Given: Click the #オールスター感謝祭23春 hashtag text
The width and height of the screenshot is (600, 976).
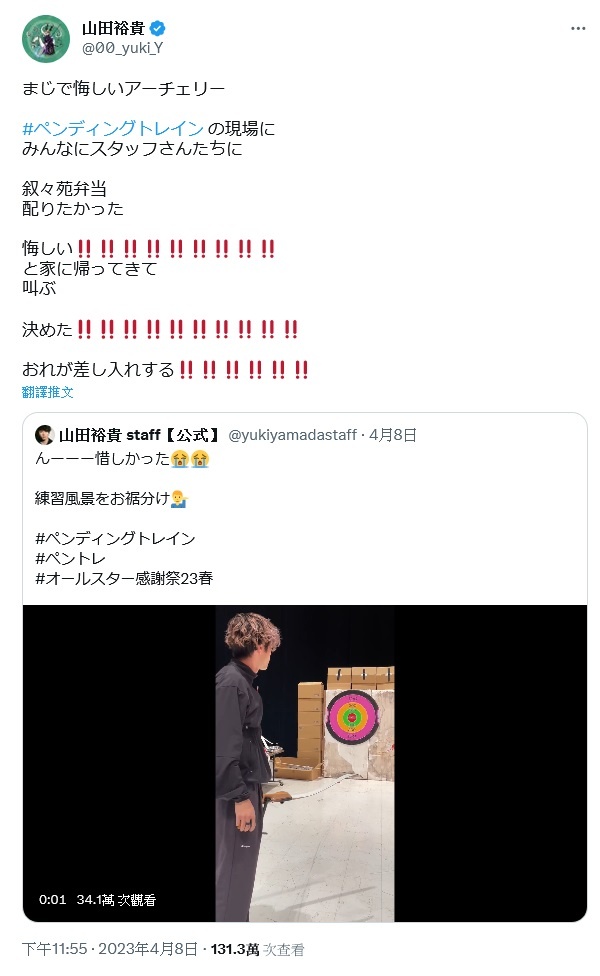Looking at the screenshot, I should 124,578.
